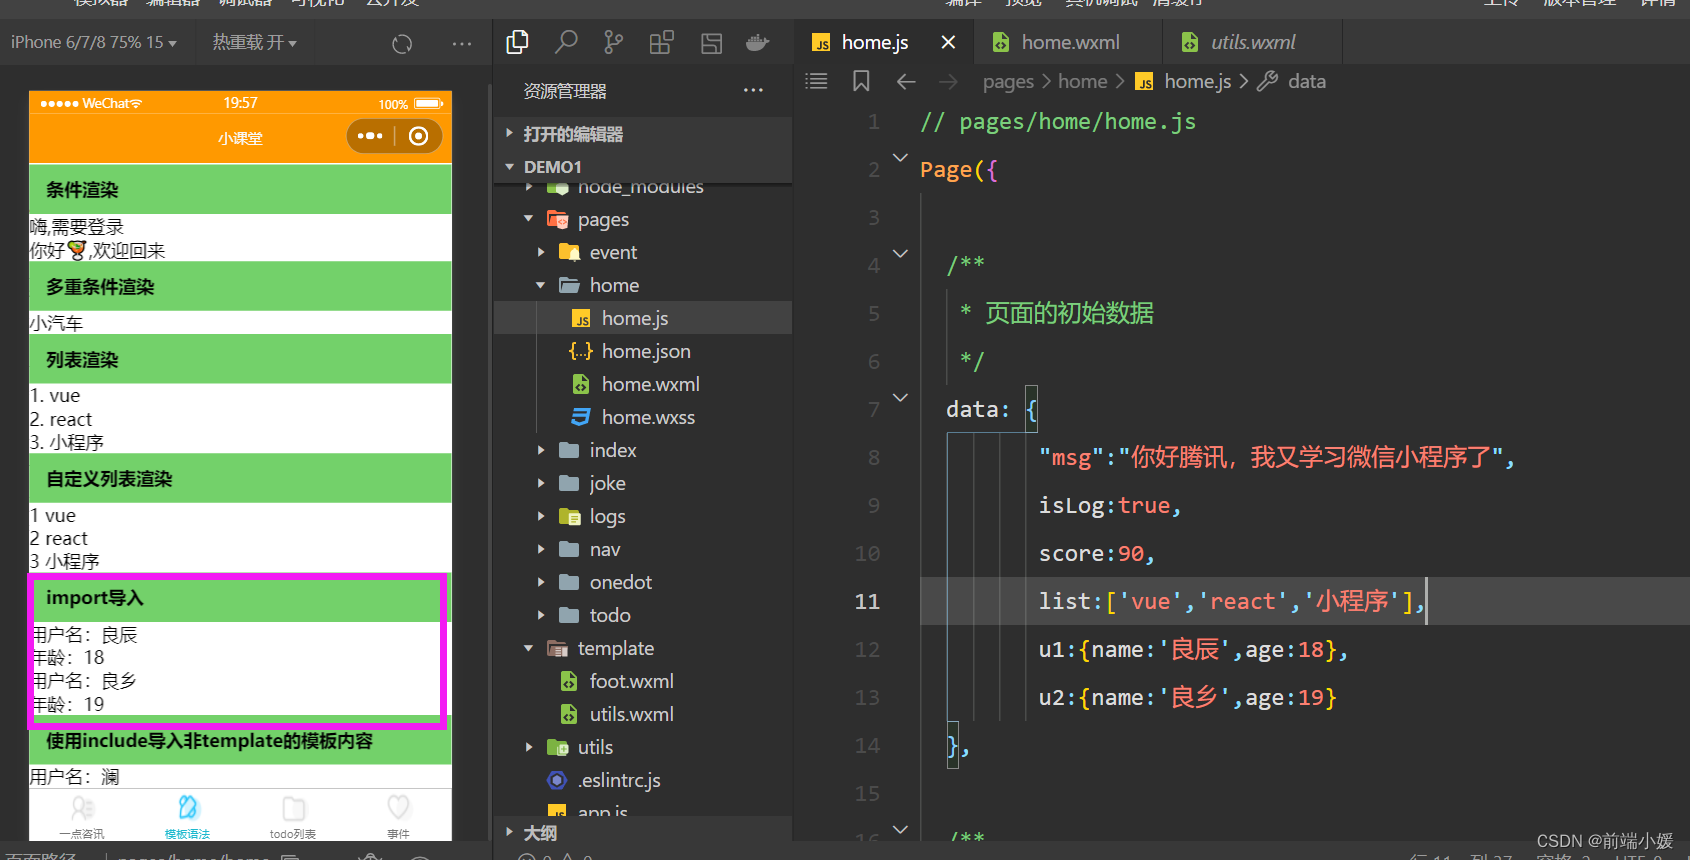Switch to the first news tab in simulator
1690x860 pixels.
(x=82, y=816)
